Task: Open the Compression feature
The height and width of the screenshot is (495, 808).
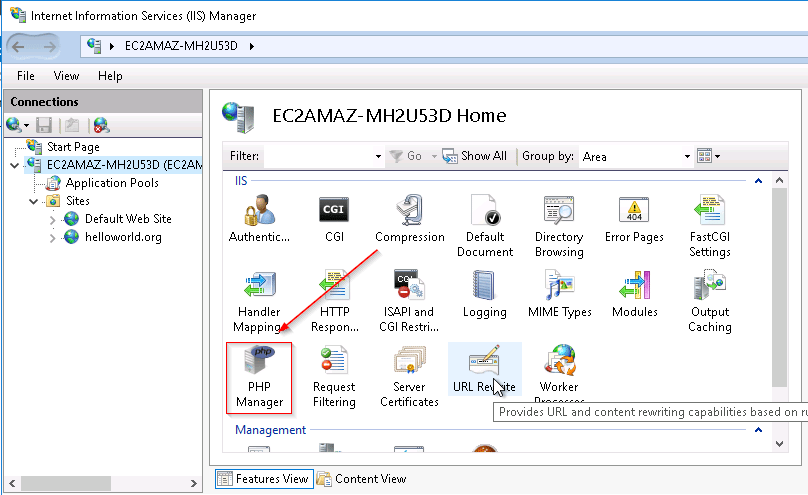Action: point(410,218)
